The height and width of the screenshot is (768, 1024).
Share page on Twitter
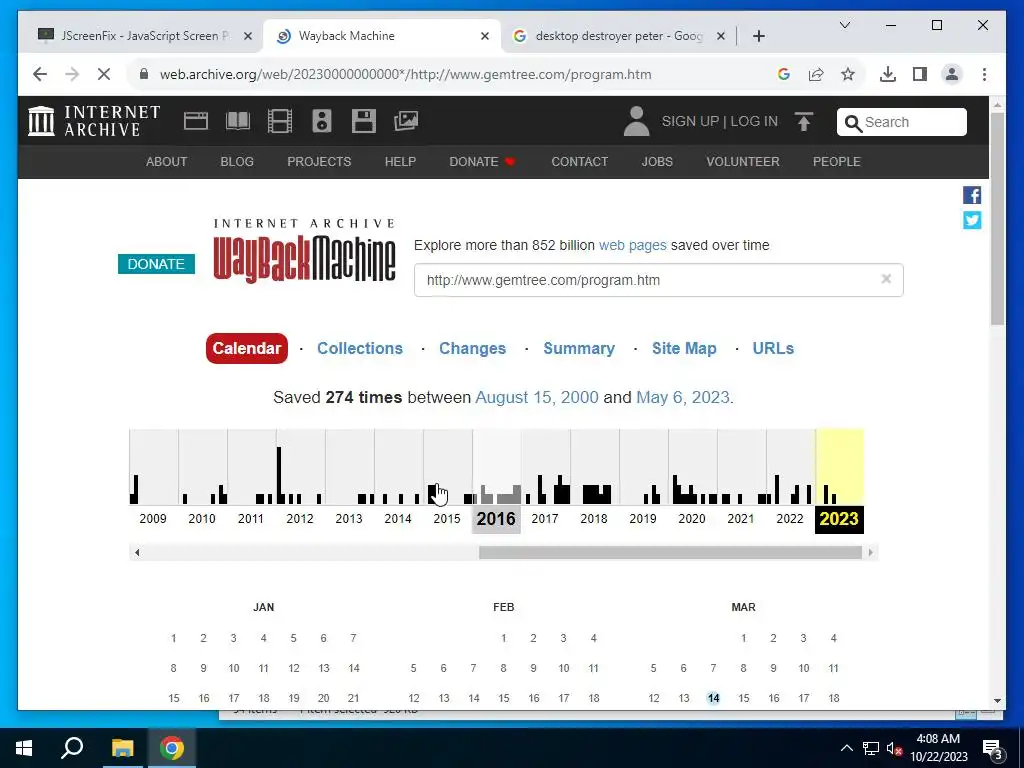pos(972,220)
